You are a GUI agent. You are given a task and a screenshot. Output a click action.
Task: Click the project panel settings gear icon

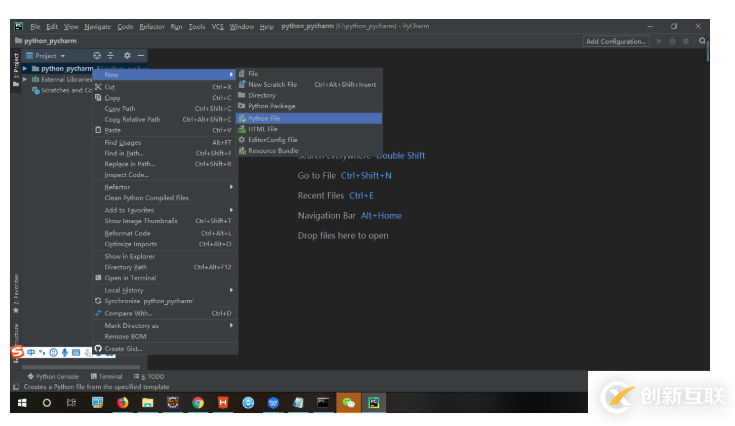pyautogui.click(x=126, y=55)
